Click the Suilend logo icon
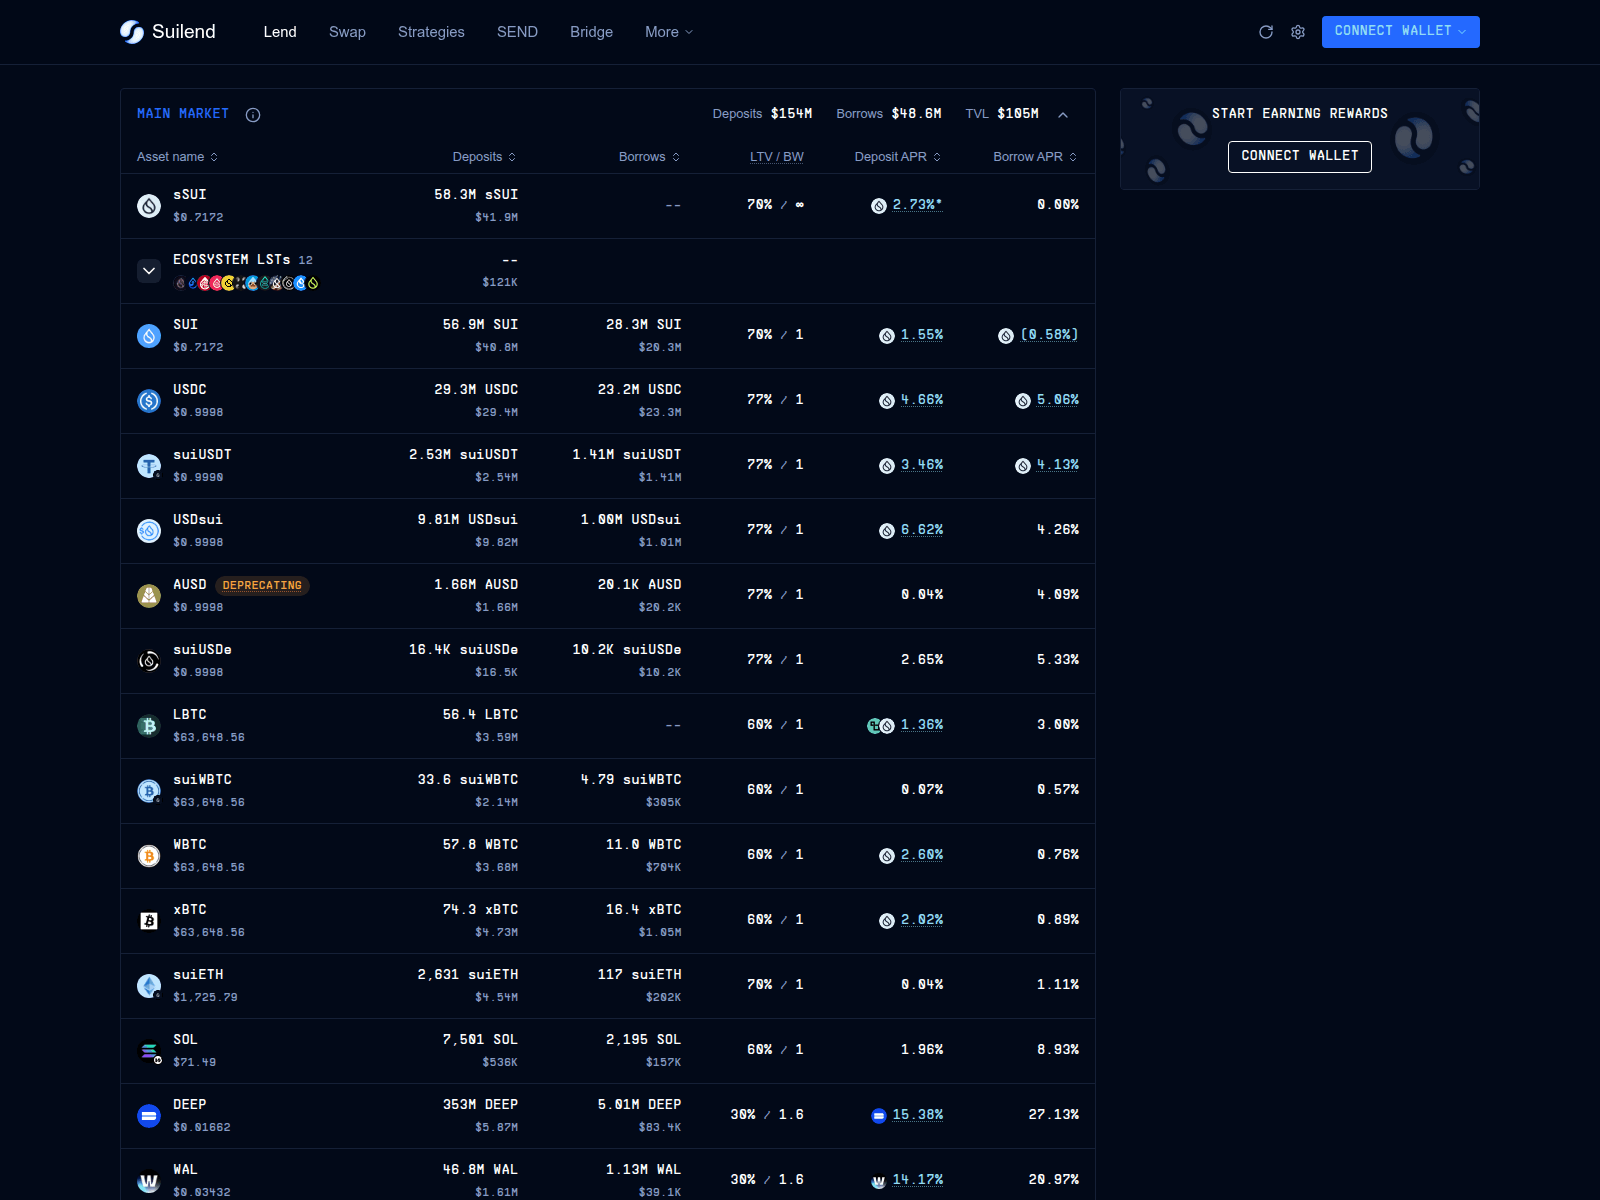The height and width of the screenshot is (1200, 1600). 132,32
